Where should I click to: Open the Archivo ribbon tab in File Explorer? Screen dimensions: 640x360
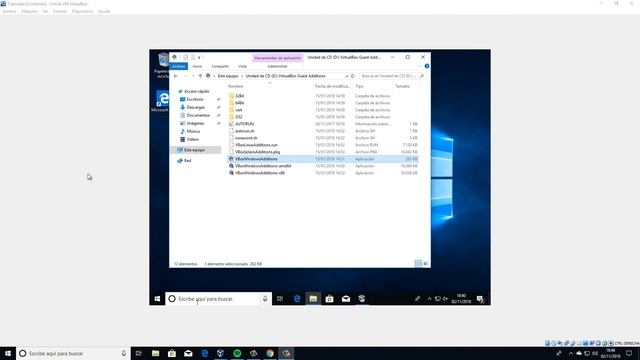(179, 66)
